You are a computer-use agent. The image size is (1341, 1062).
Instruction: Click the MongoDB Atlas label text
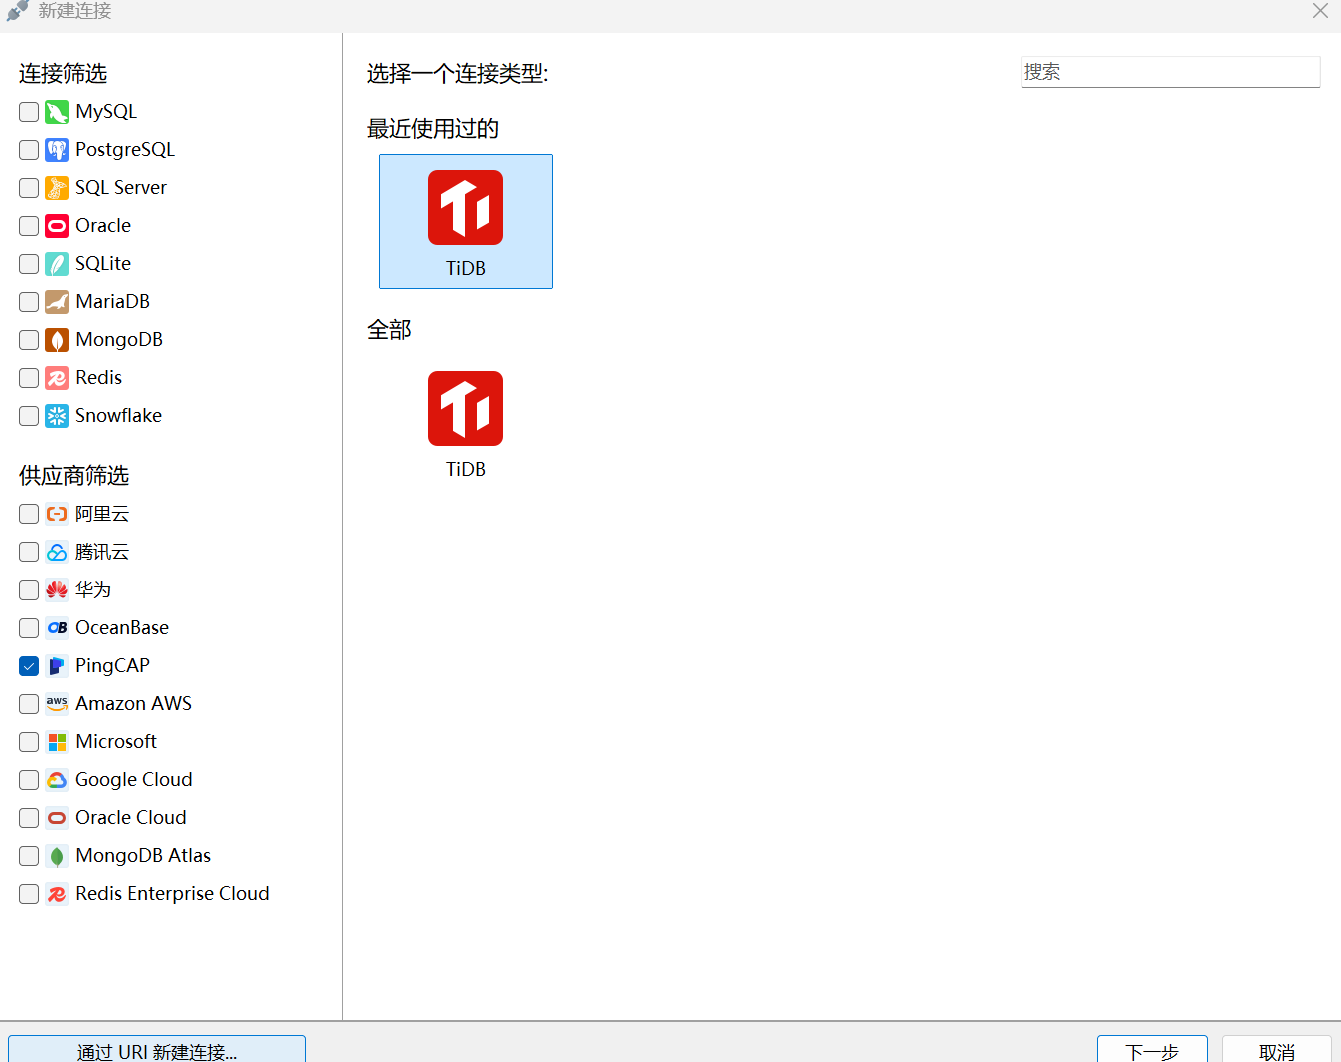click(x=143, y=856)
